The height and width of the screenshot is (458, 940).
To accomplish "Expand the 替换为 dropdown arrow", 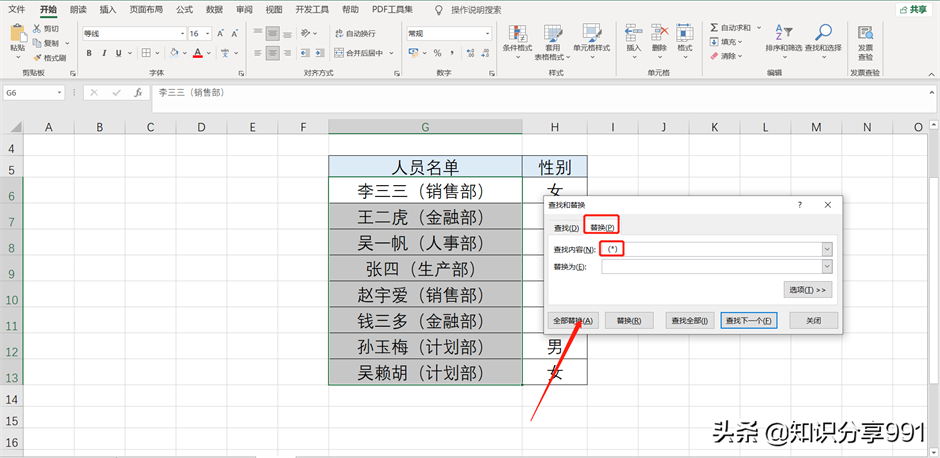I will pyautogui.click(x=827, y=267).
